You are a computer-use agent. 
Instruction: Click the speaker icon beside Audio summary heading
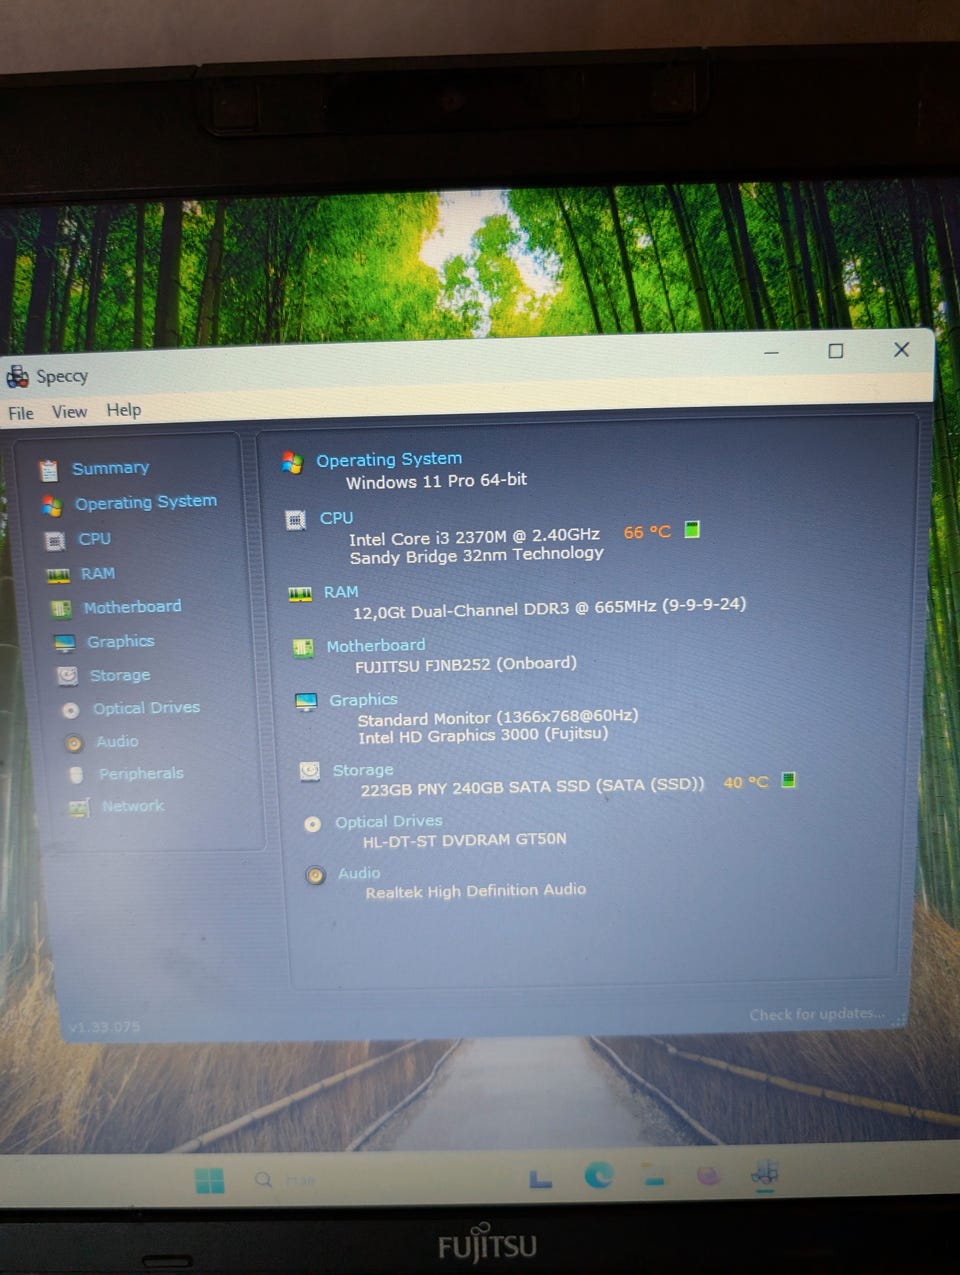pyautogui.click(x=315, y=876)
